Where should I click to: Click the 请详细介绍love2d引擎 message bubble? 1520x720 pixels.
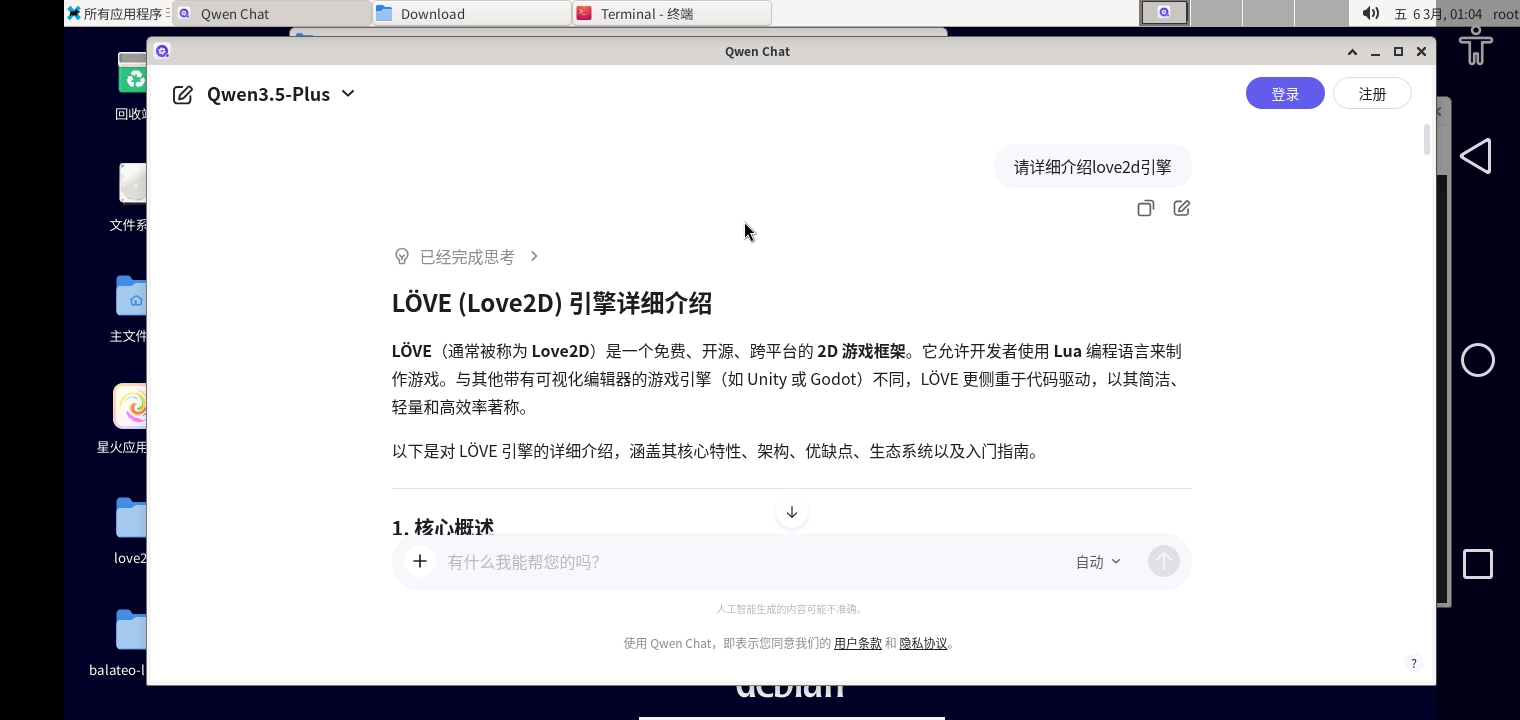(x=1092, y=167)
